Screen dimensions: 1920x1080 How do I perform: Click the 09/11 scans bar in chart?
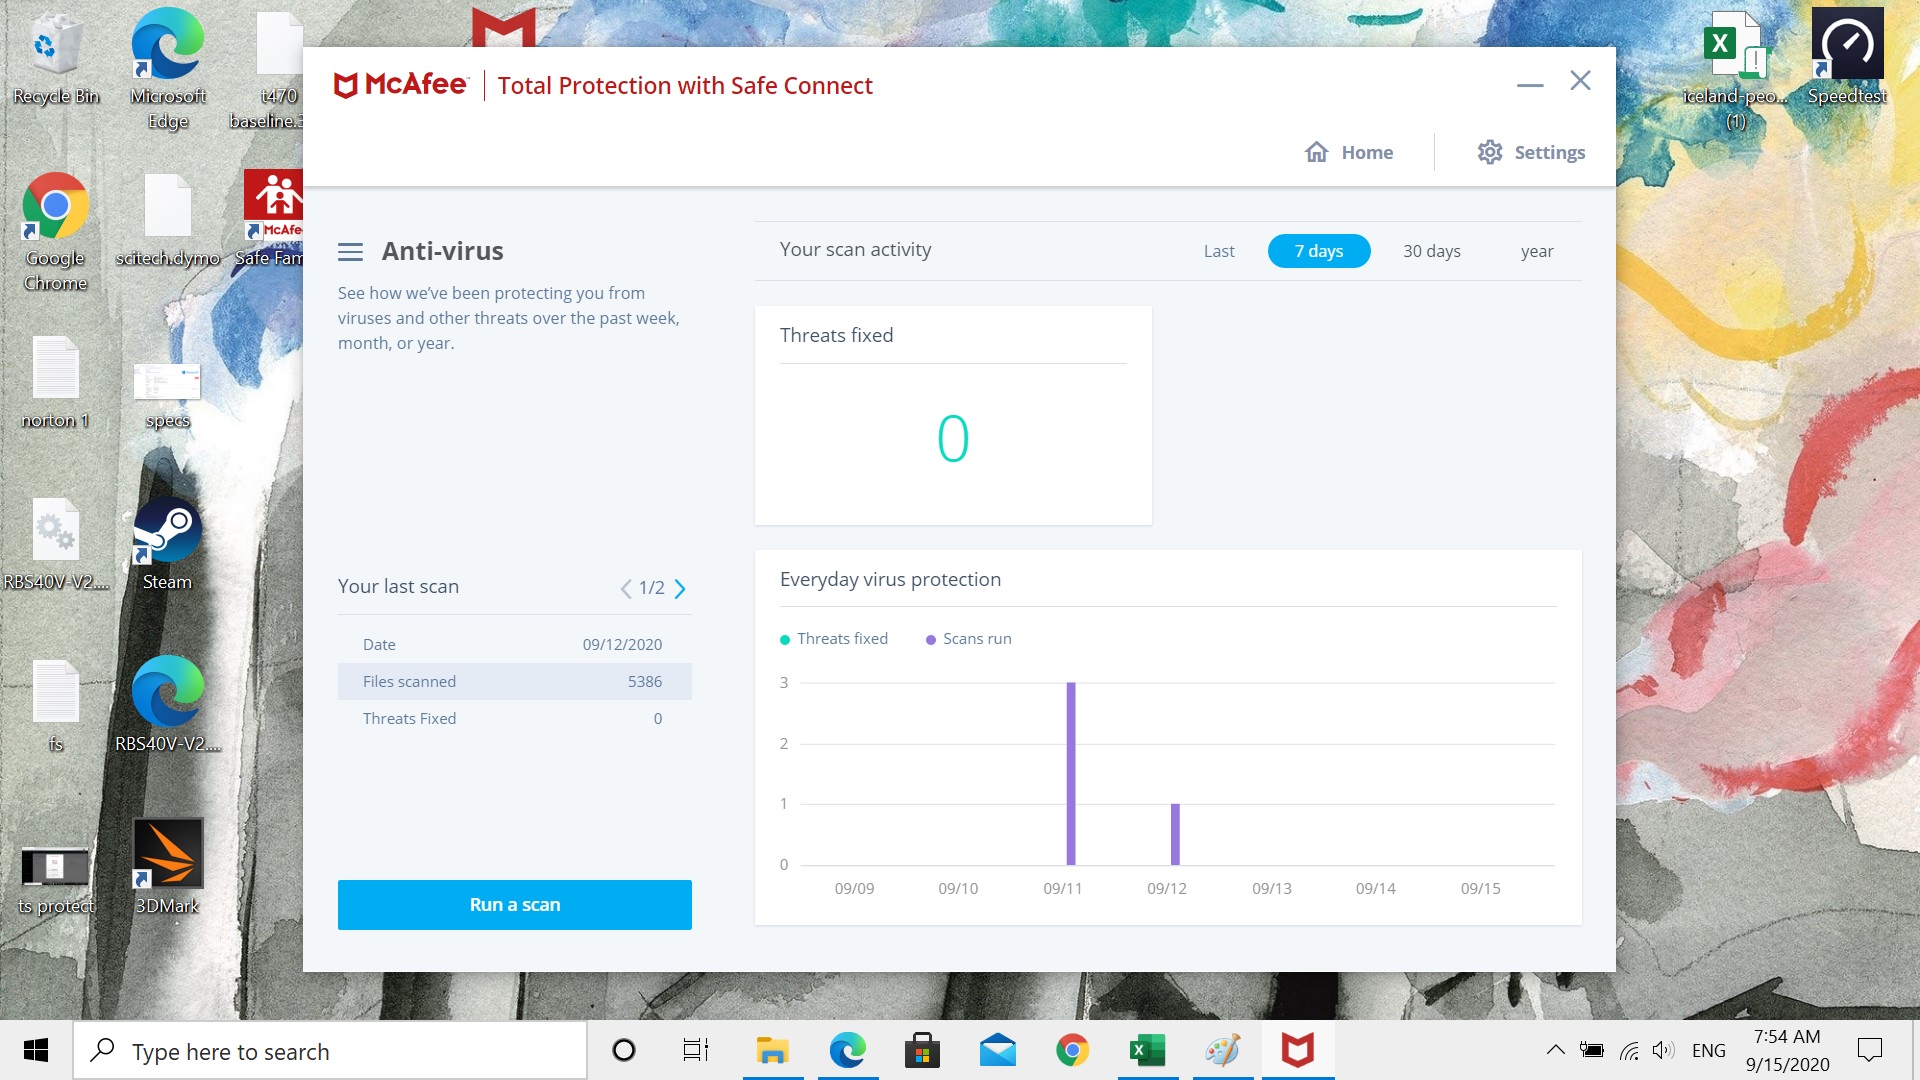coord(1071,773)
